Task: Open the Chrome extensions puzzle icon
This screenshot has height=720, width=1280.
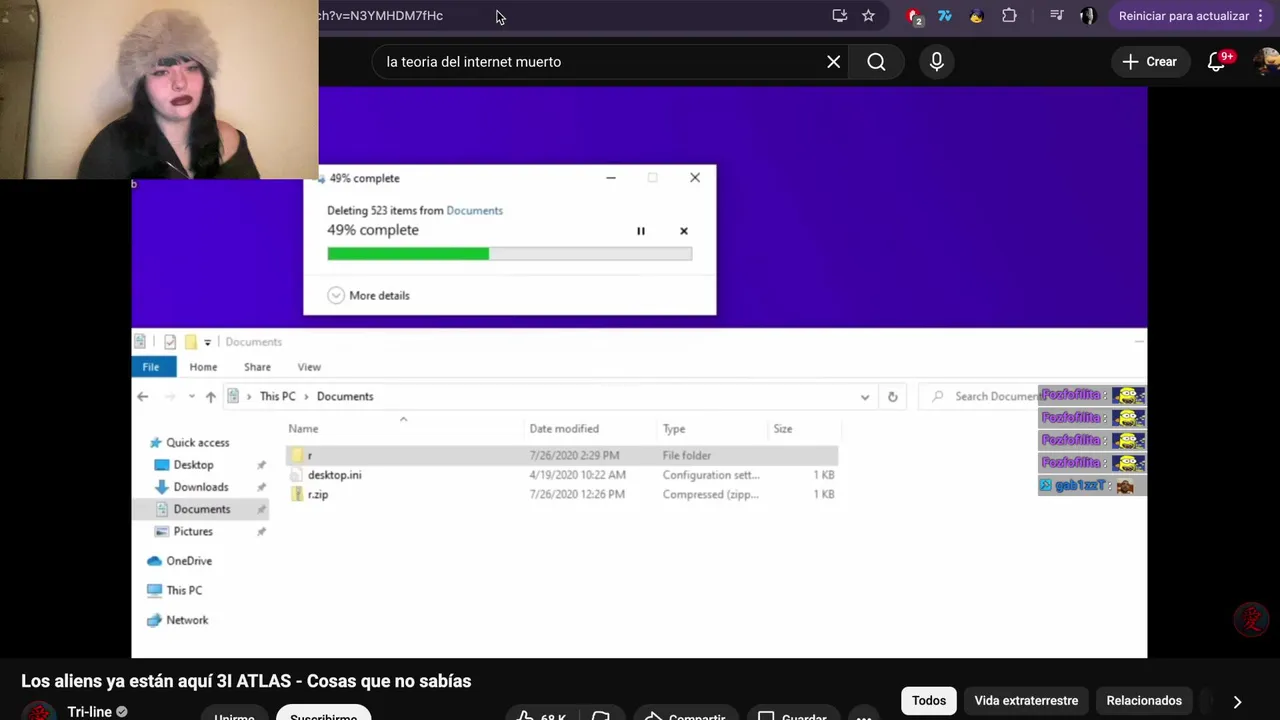Action: [x=1009, y=16]
